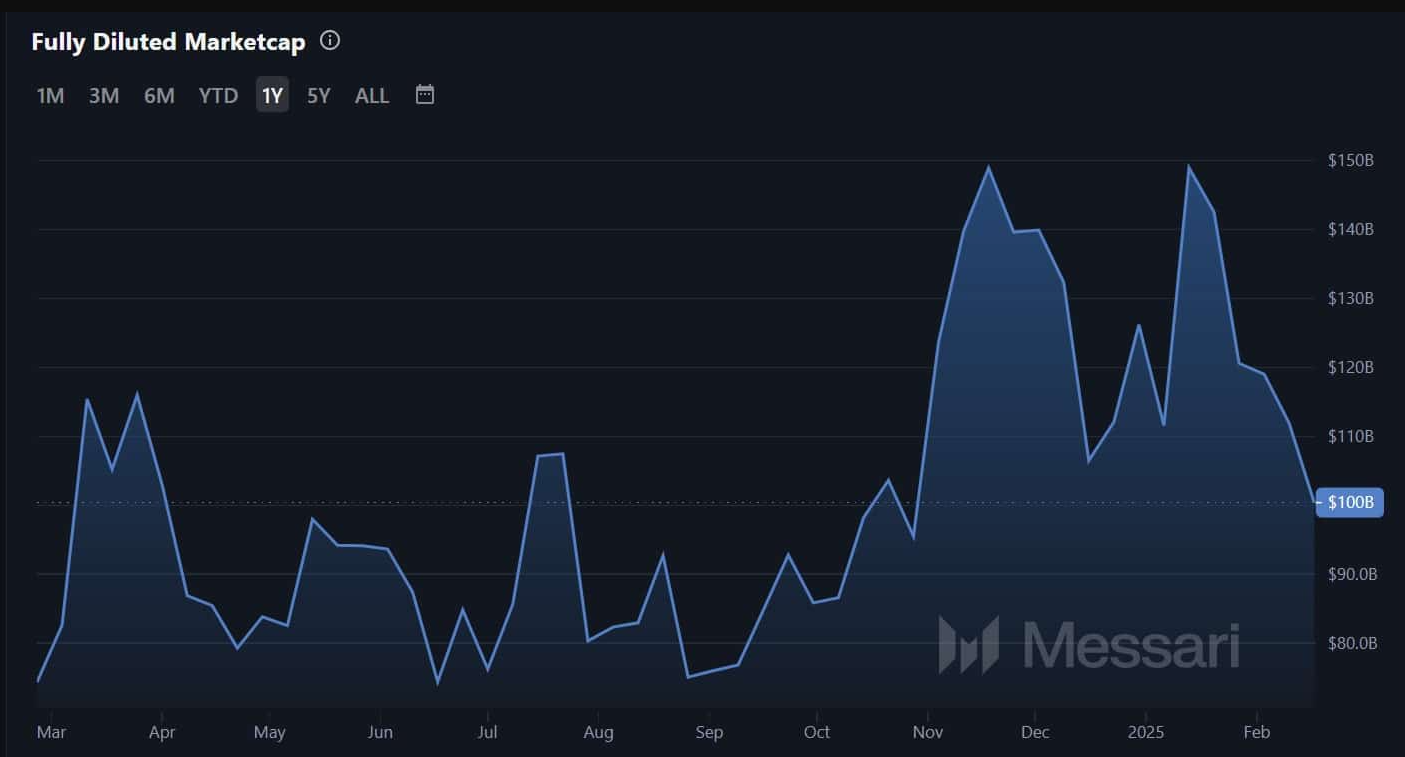Screen dimensions: 1405x757
Task: Click the $150B axis label
Action: [x=1351, y=160]
